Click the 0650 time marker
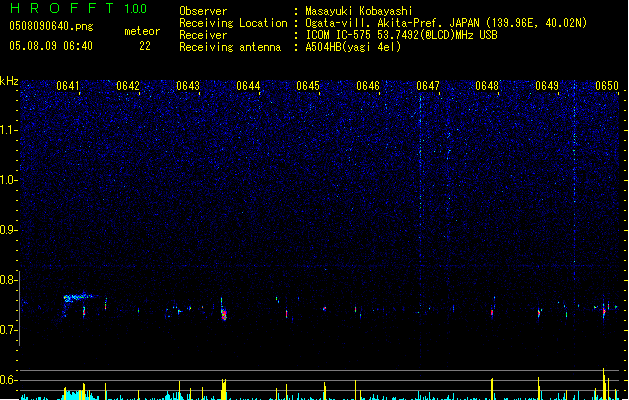629x400 pixels. pos(607,86)
